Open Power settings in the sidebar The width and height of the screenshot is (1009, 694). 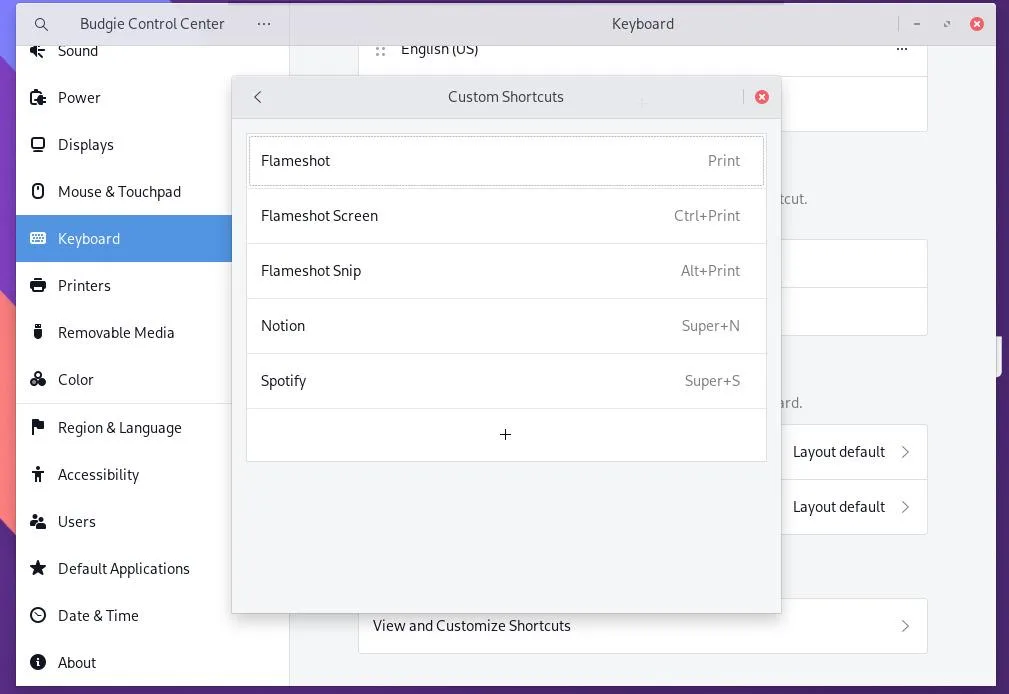point(79,97)
